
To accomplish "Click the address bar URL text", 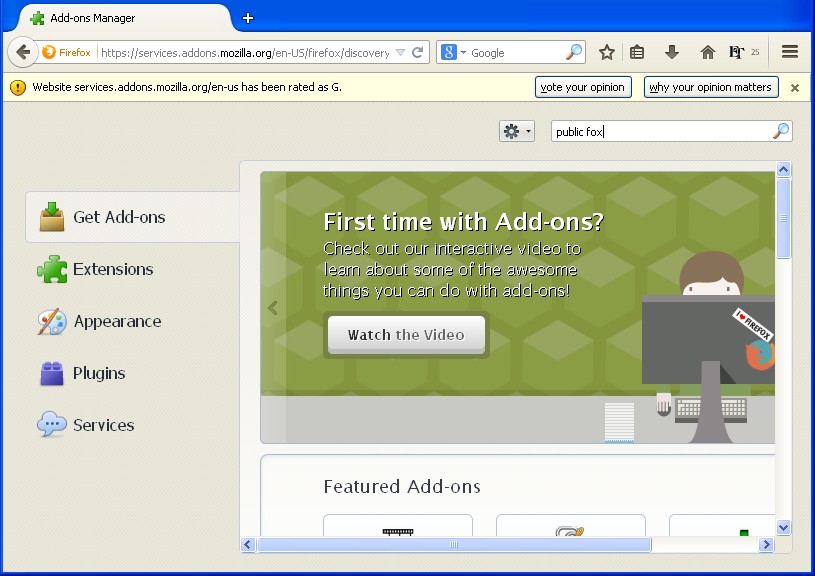I will pos(245,53).
